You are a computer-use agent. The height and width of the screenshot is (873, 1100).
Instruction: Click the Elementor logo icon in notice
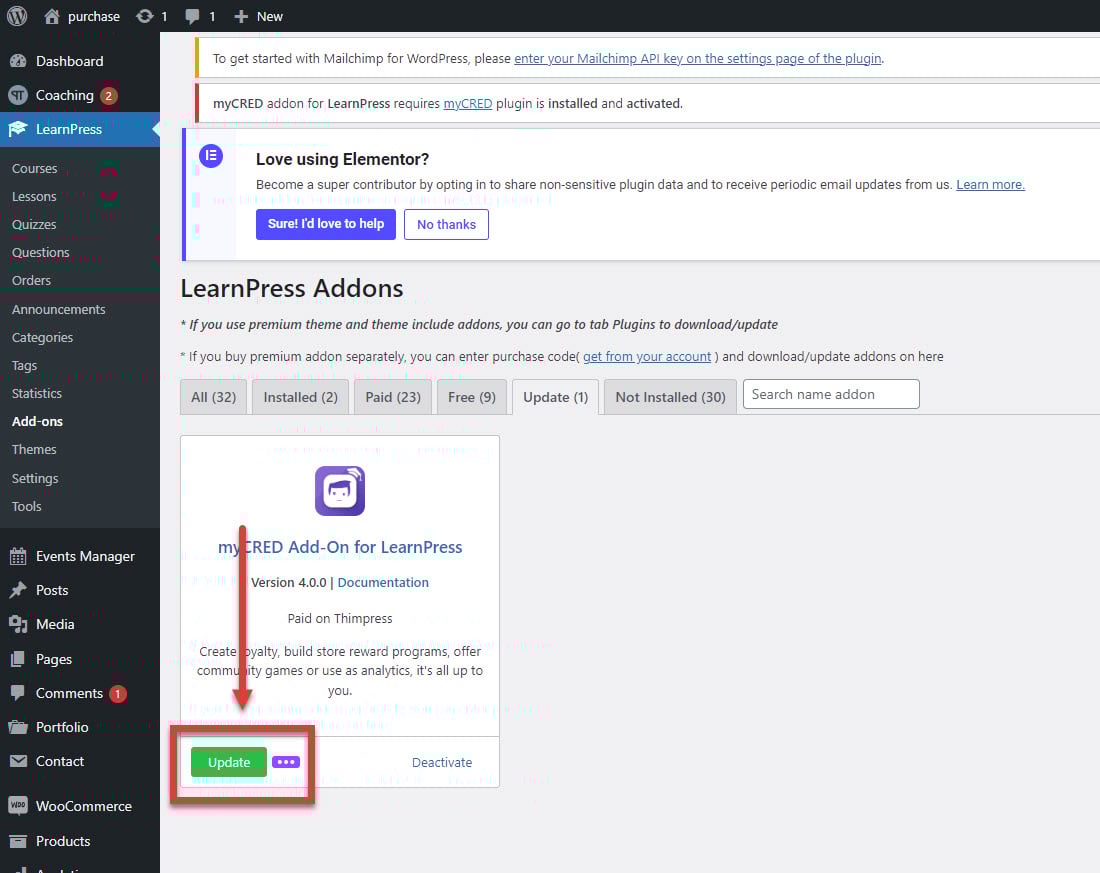coord(211,156)
